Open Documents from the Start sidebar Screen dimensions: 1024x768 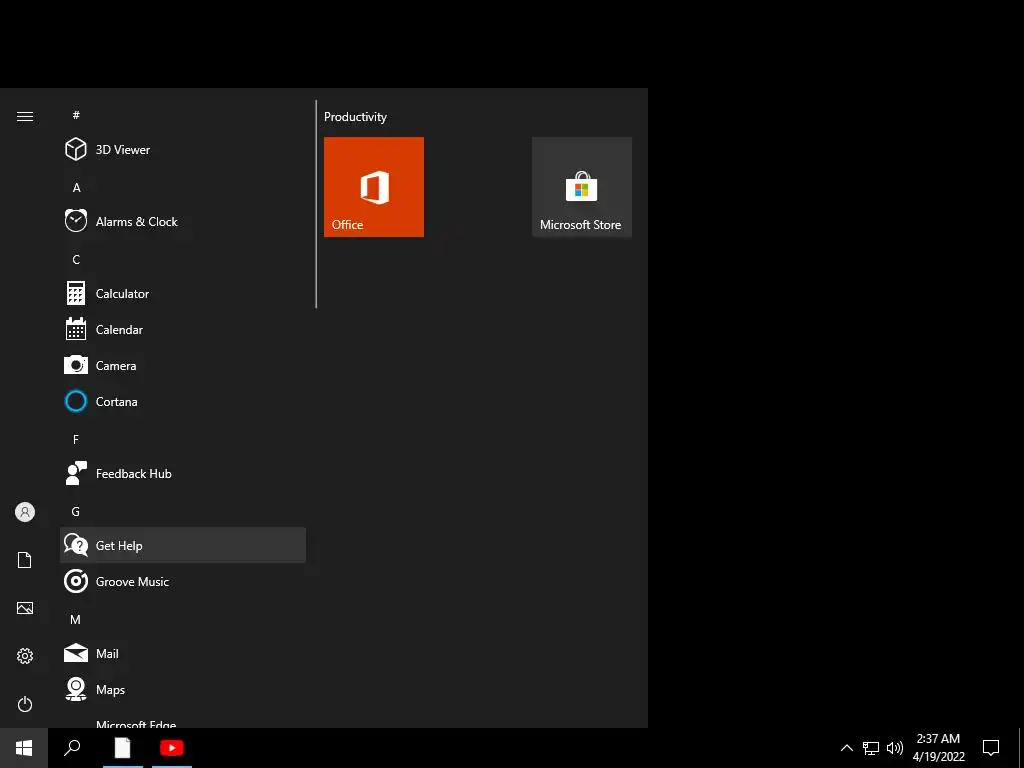tap(25, 560)
